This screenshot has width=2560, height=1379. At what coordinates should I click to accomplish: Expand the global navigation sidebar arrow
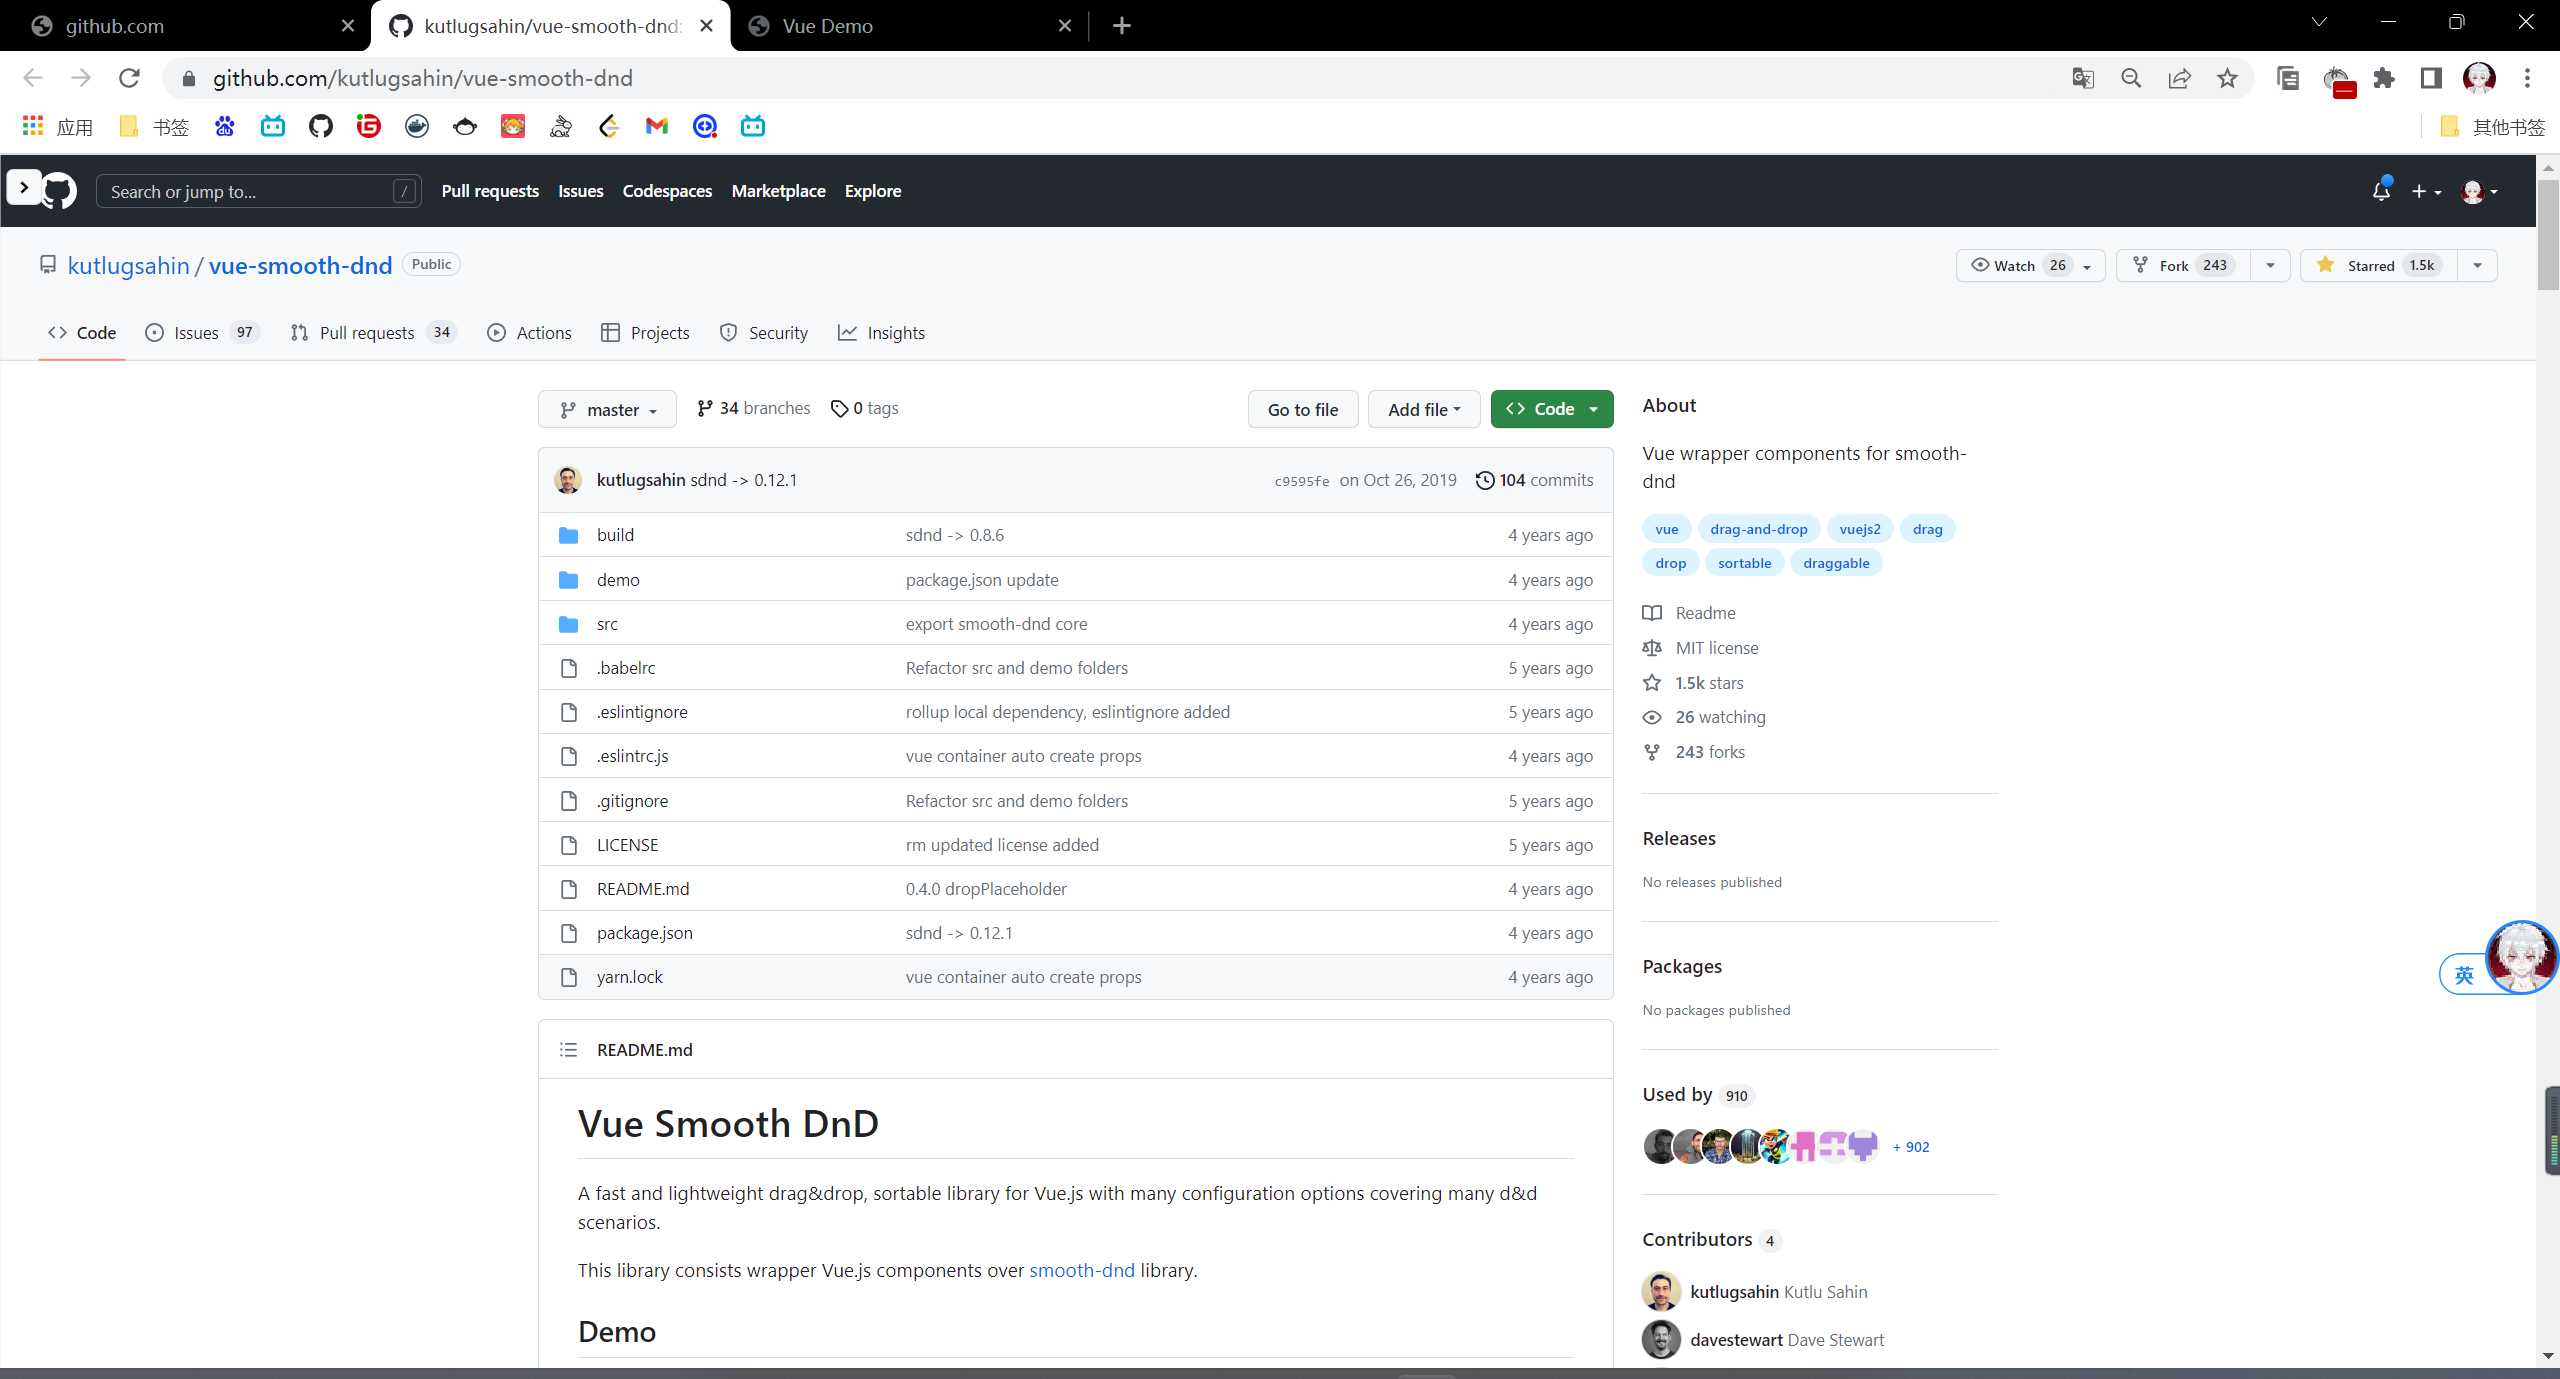coord(24,188)
